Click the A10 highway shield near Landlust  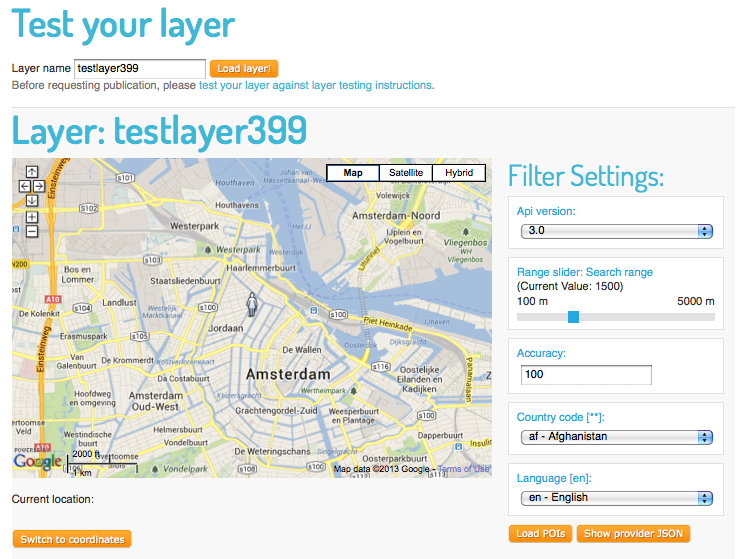point(53,299)
